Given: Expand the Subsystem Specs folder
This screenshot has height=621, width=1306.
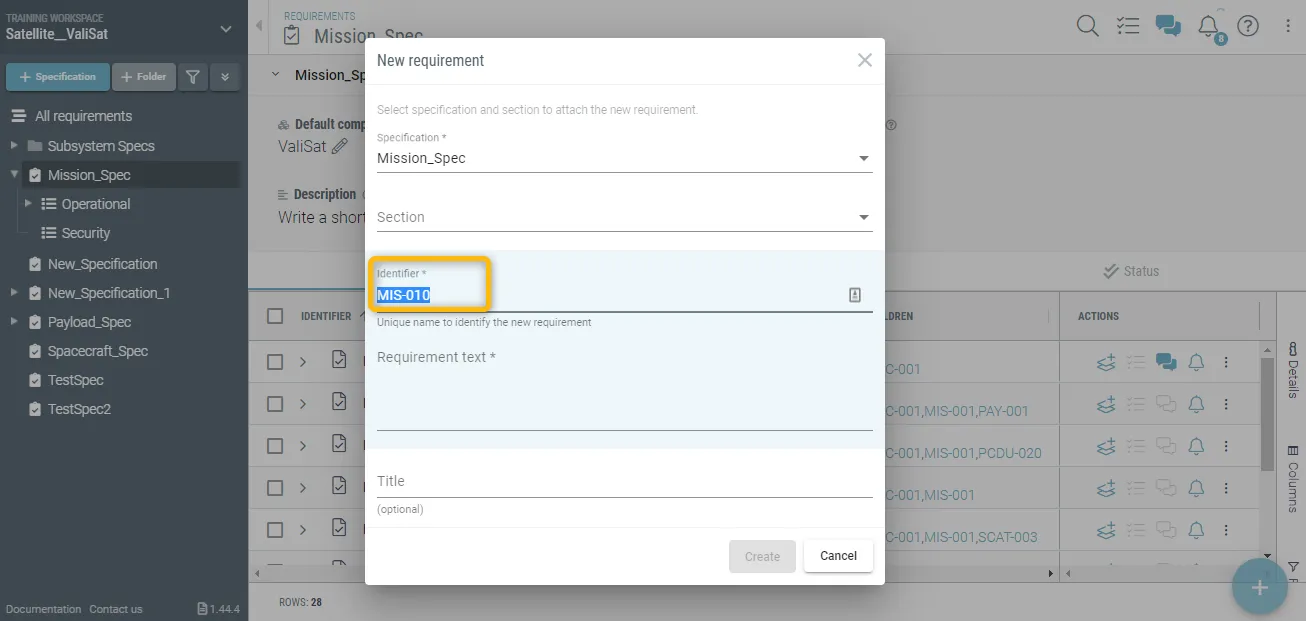Looking at the screenshot, I should [x=14, y=146].
